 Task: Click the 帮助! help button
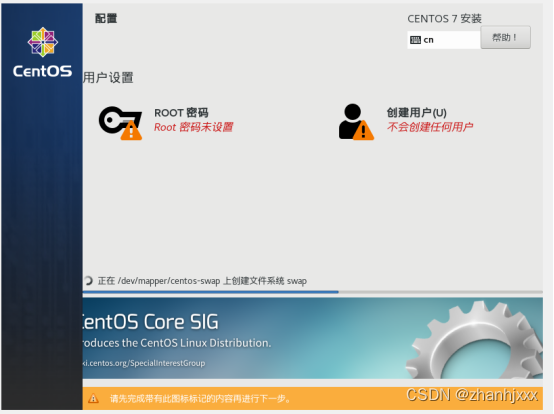tap(505, 37)
